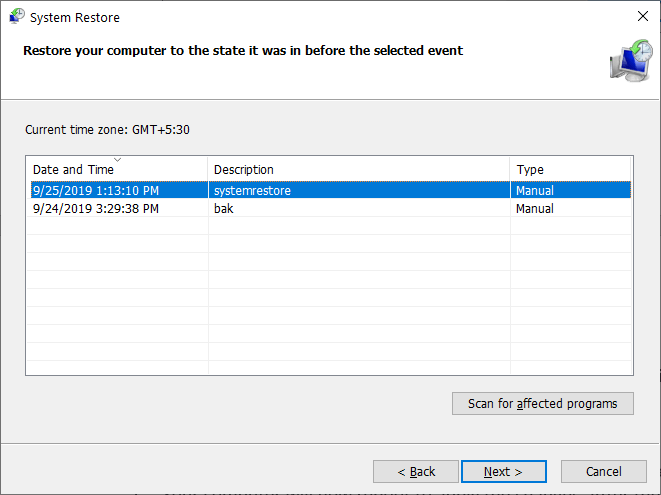
Task: Click the bold restore instruction heading
Action: click(243, 50)
